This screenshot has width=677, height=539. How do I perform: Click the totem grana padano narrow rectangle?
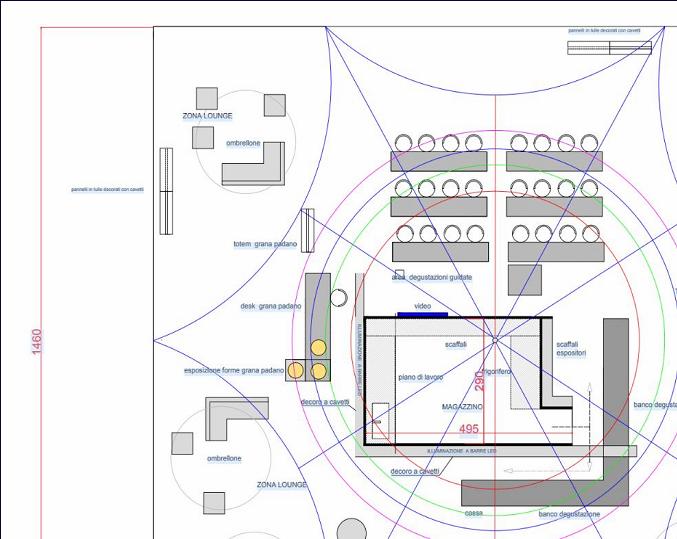[307, 231]
